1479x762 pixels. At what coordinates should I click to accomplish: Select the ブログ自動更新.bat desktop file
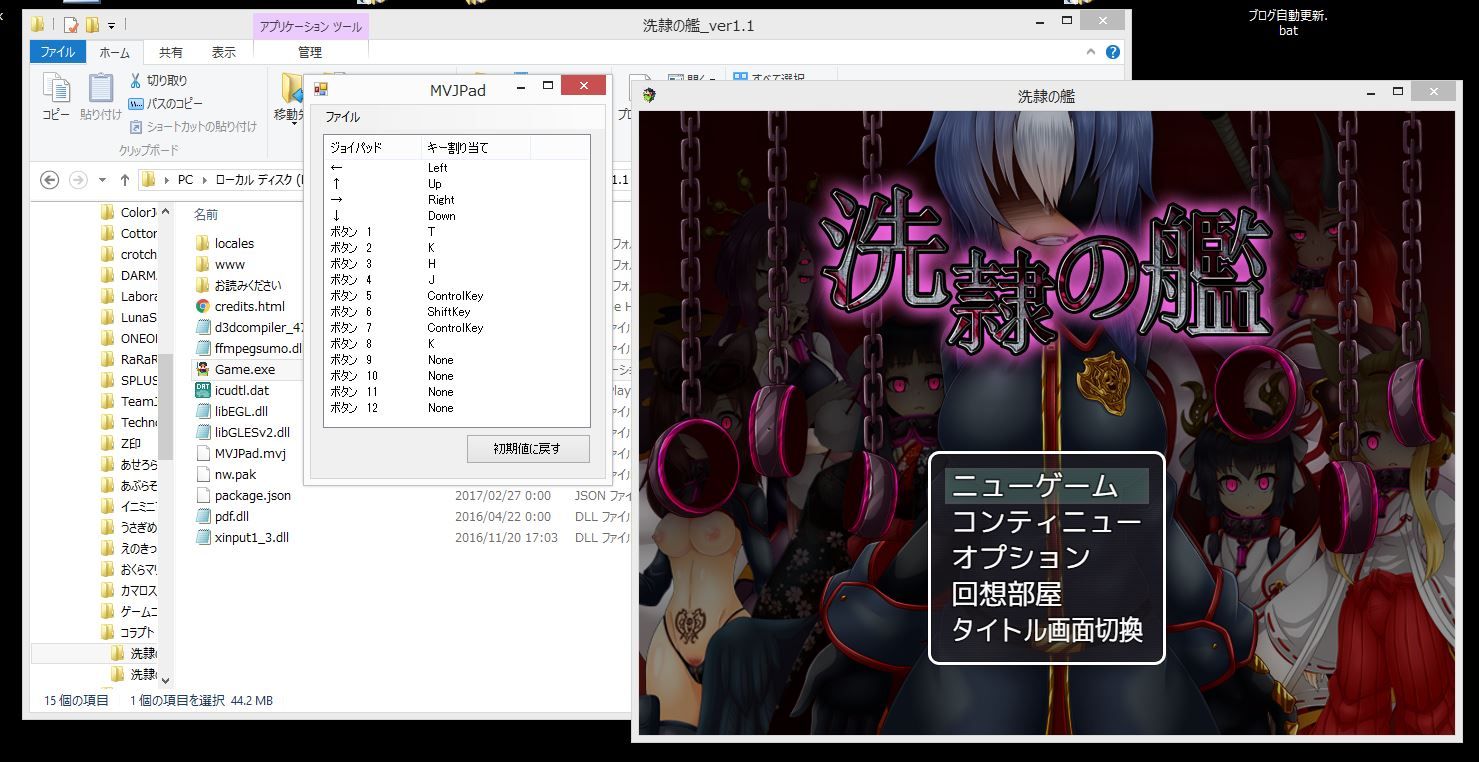[x=1288, y=22]
